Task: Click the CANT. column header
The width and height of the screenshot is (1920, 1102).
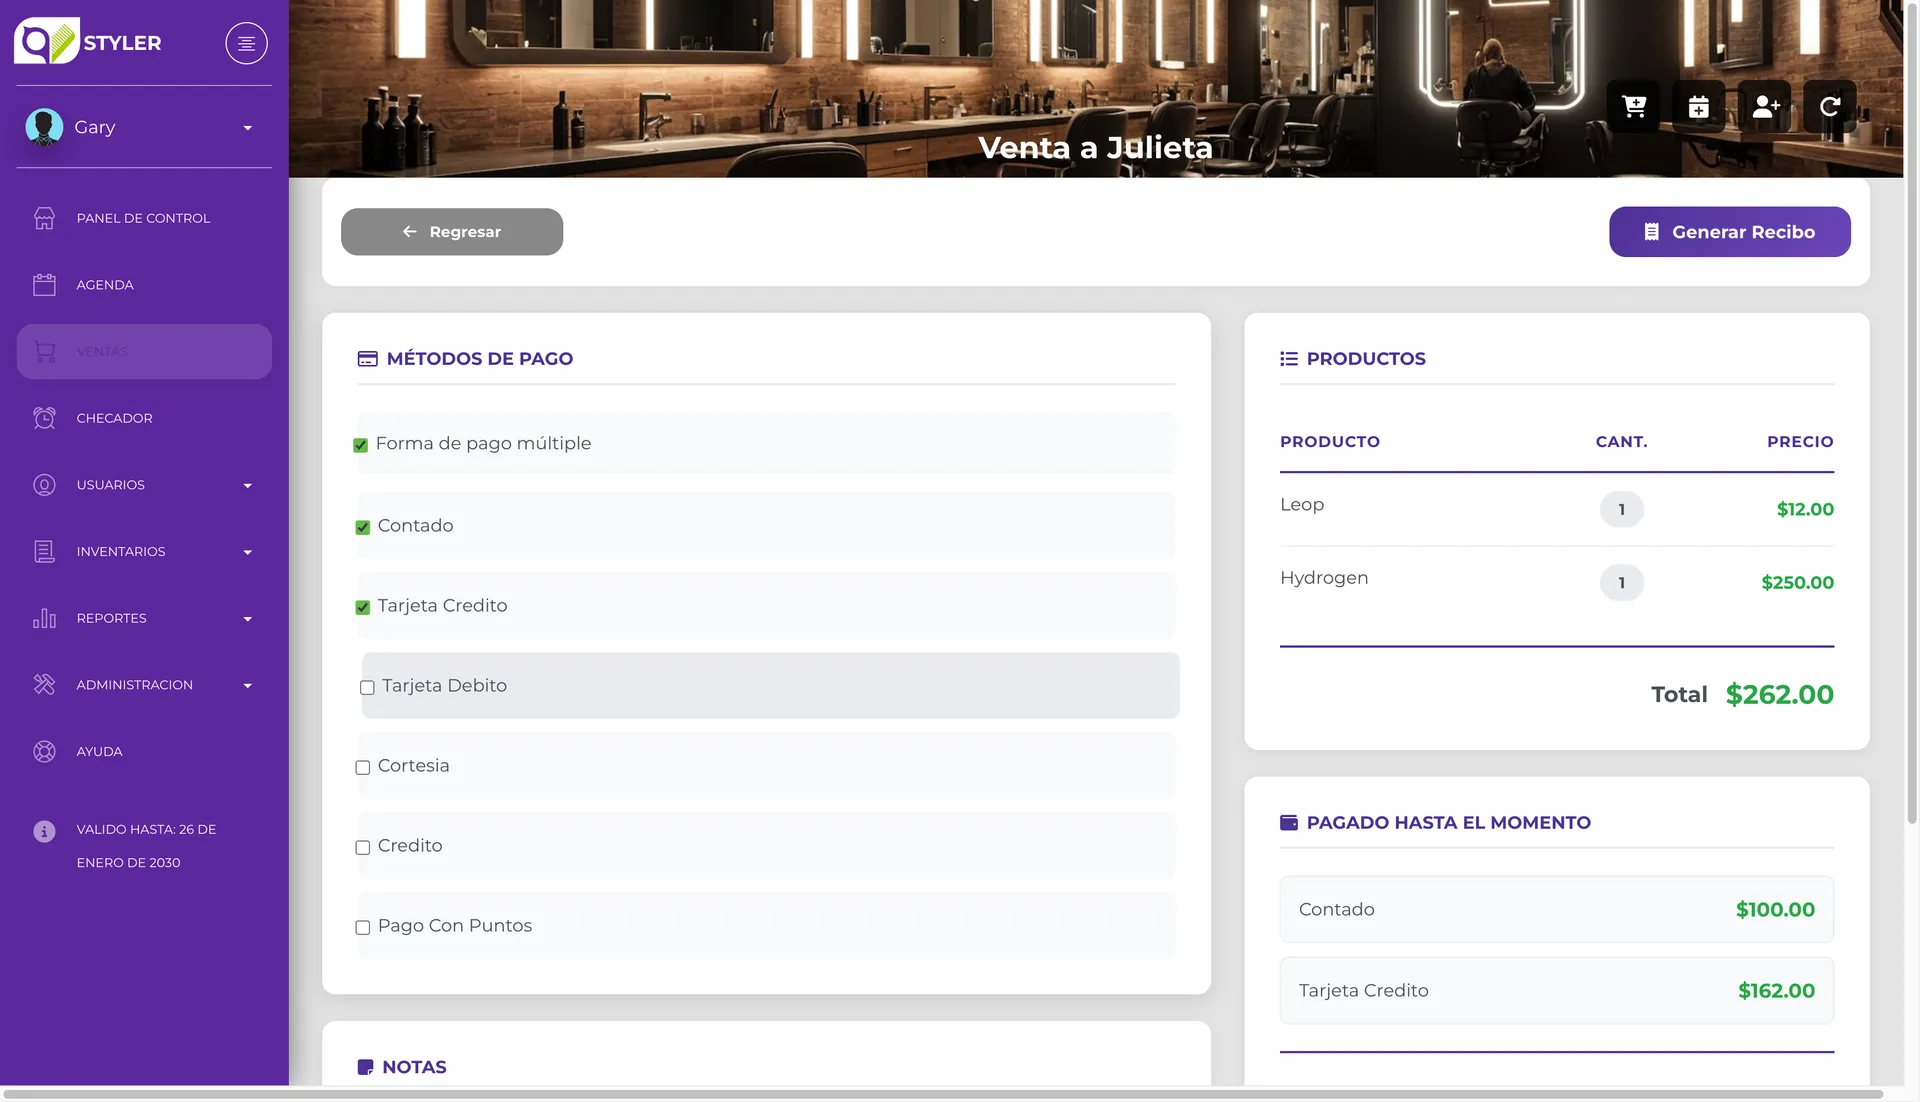Action: pos(1621,442)
